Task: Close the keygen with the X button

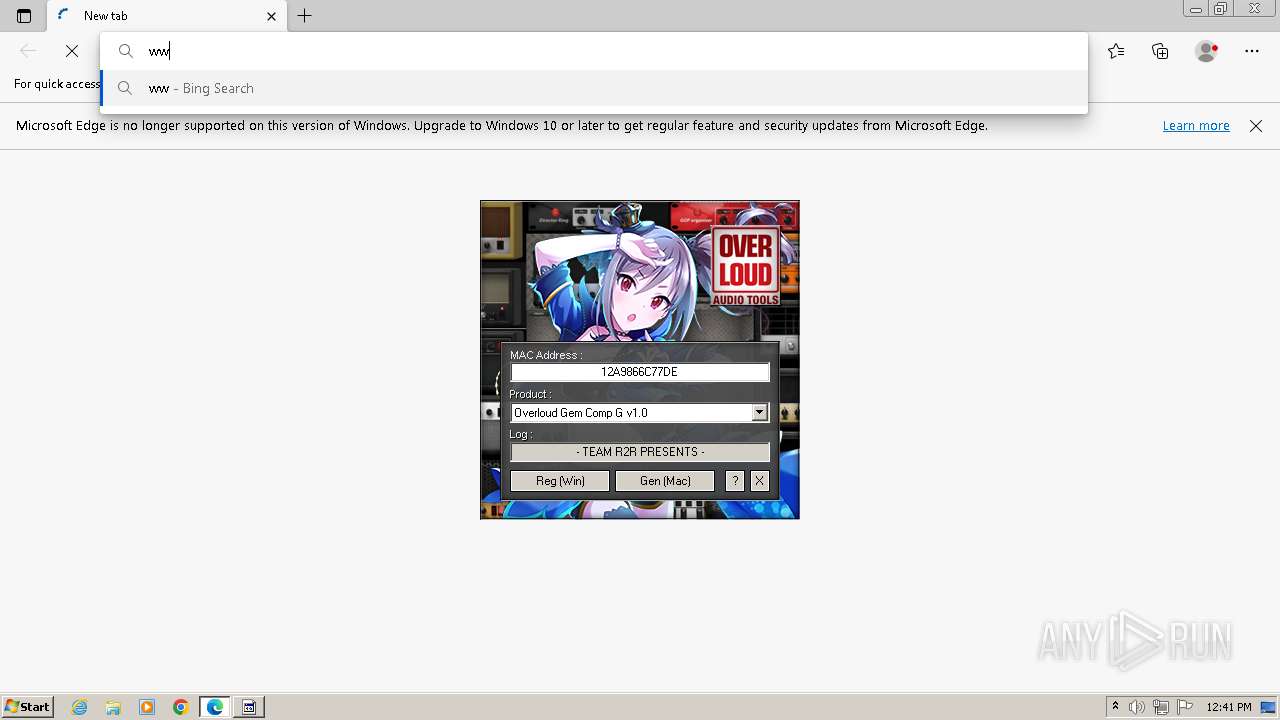Action: coord(760,481)
